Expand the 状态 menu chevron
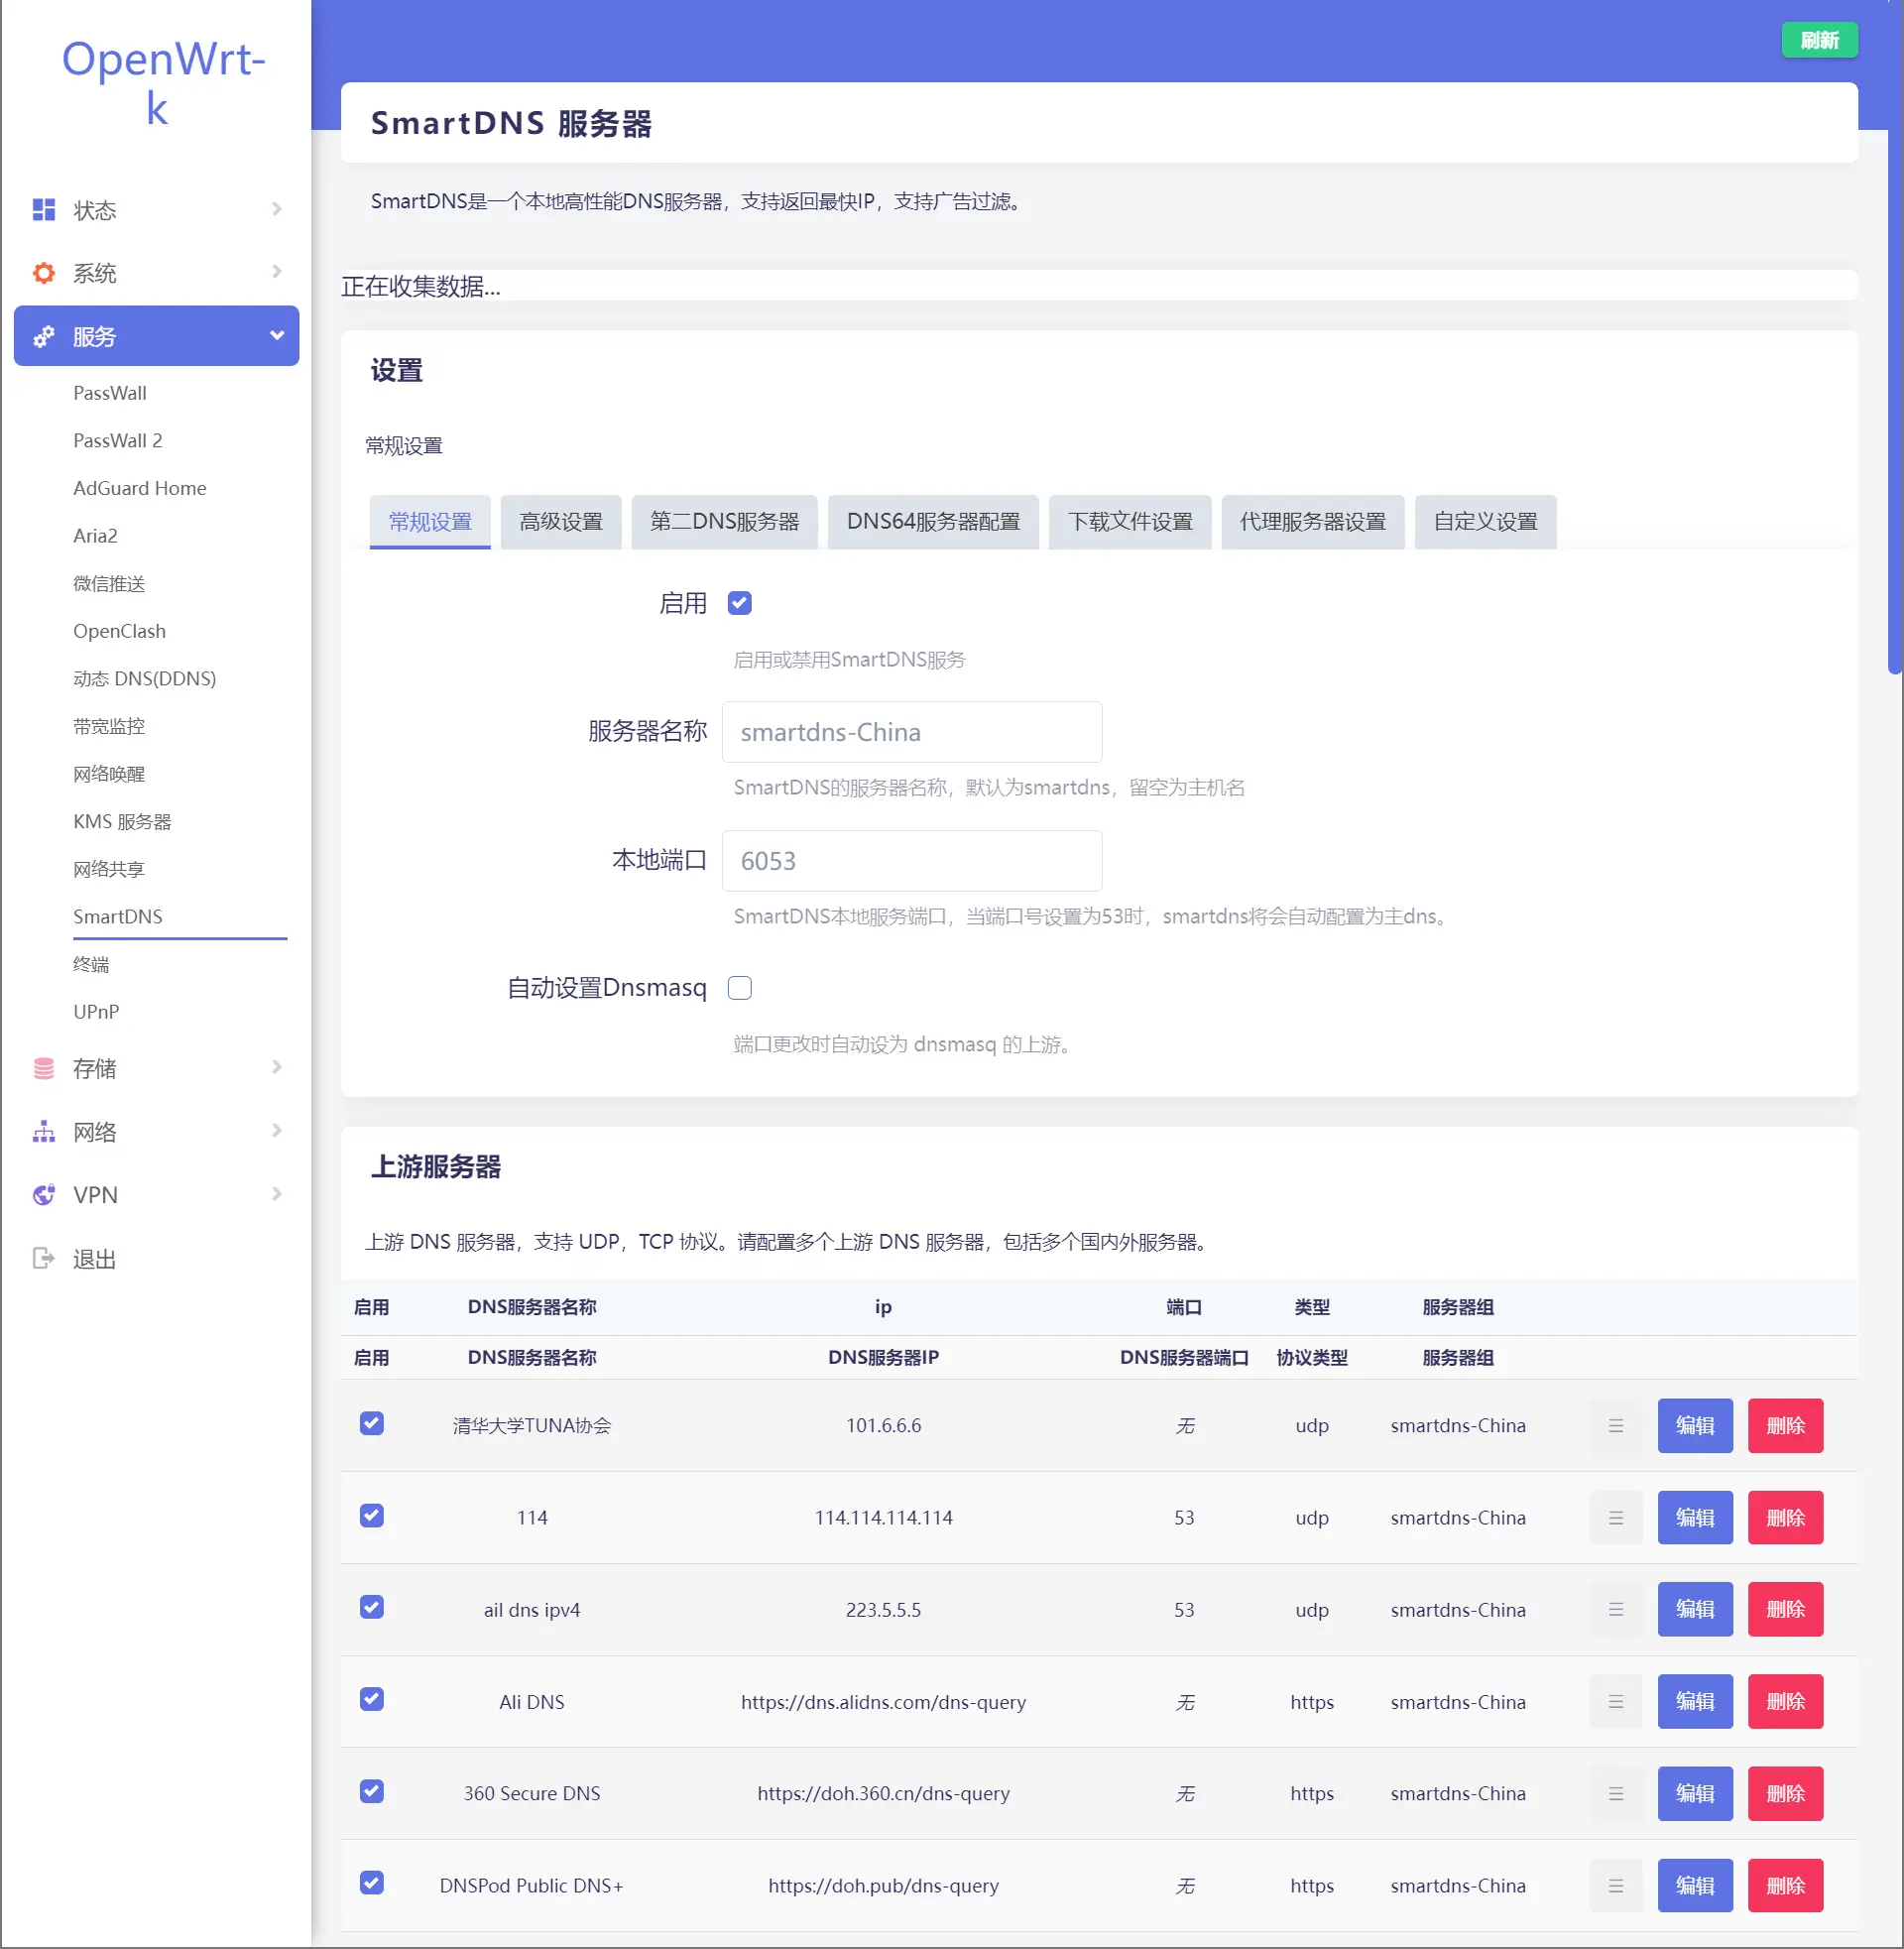The height and width of the screenshot is (1949, 1904). (x=277, y=209)
